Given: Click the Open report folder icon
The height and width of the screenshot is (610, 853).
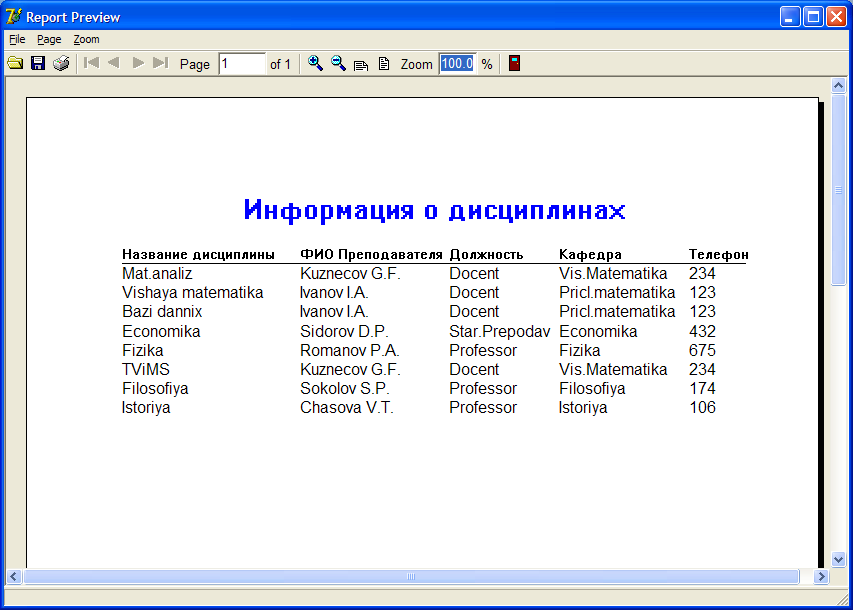Looking at the screenshot, I should tap(15, 63).
